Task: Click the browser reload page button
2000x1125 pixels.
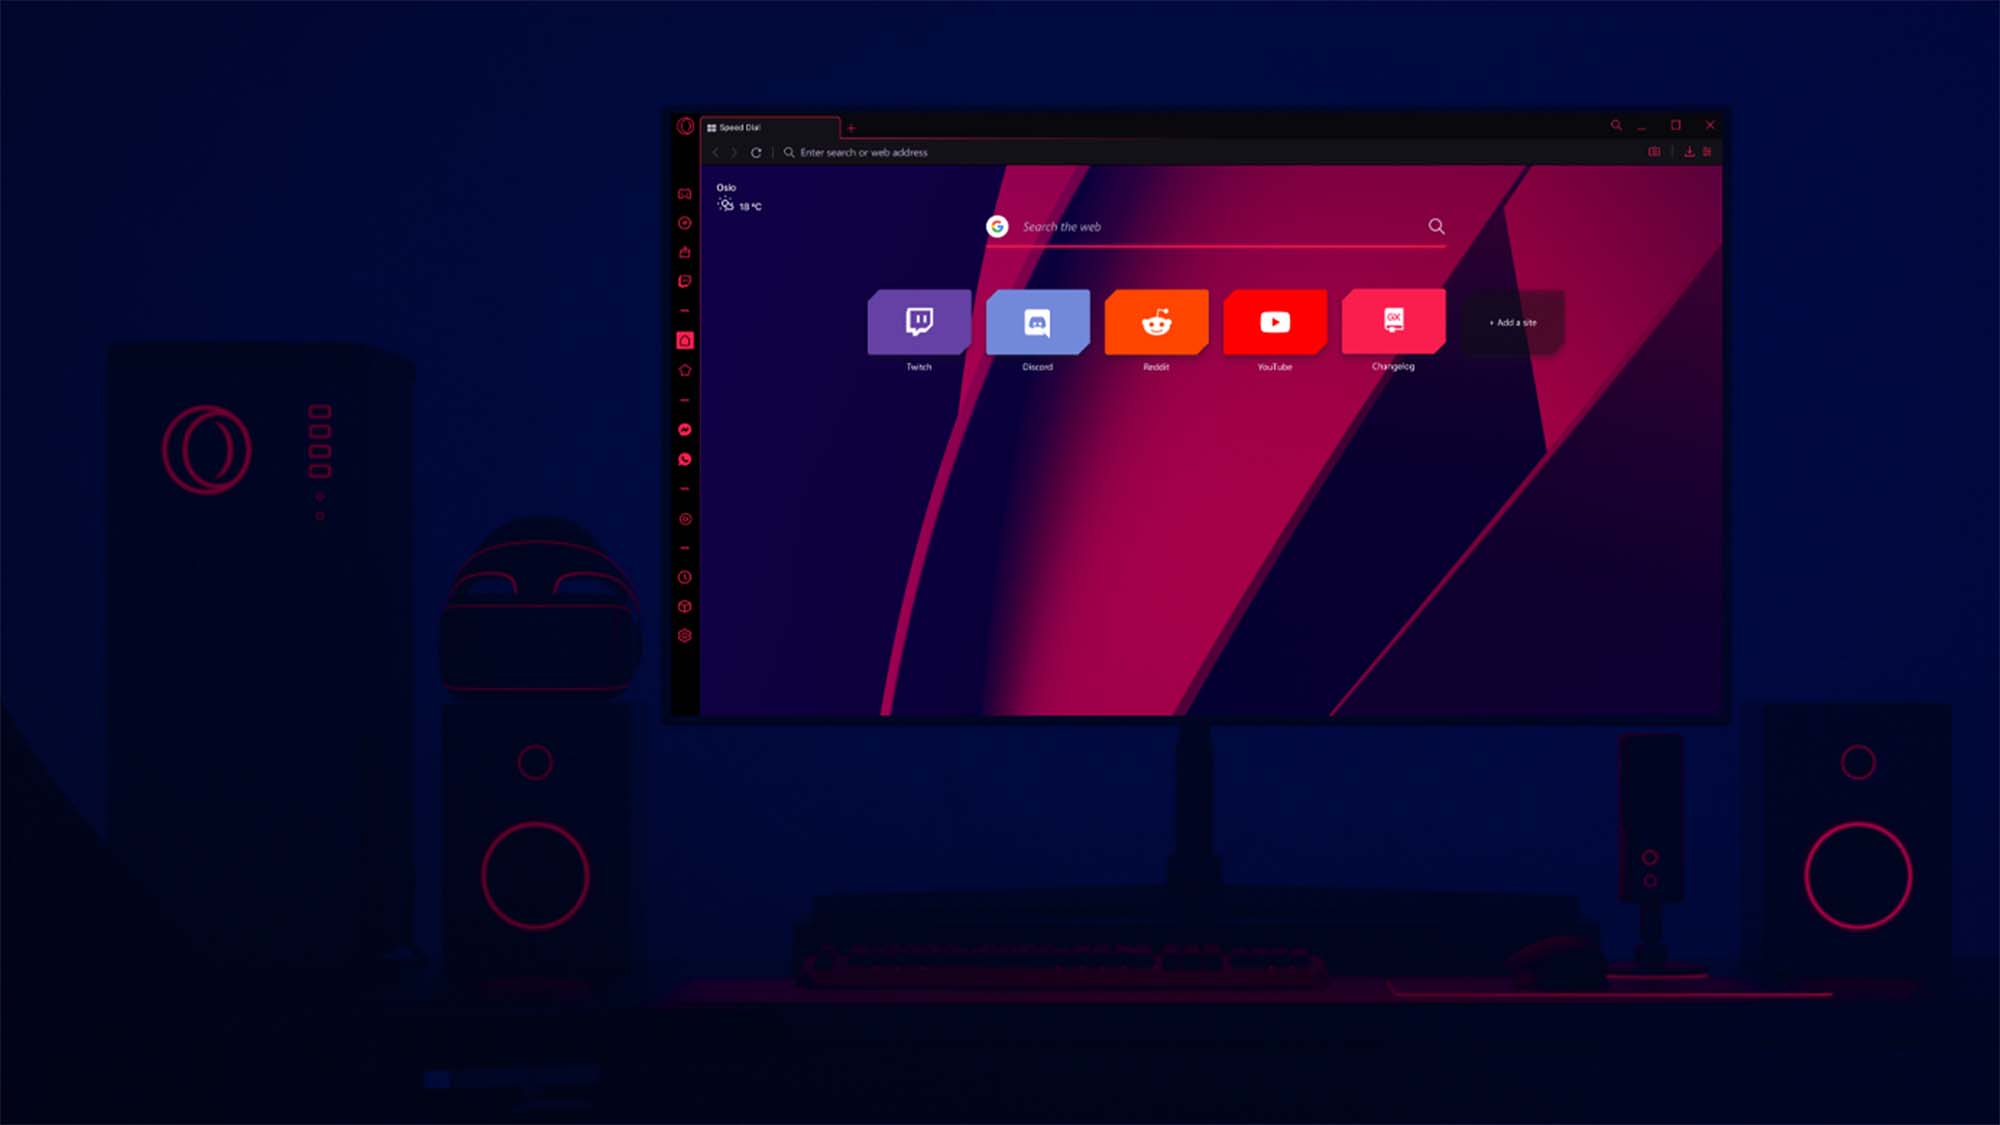Action: tap(757, 152)
